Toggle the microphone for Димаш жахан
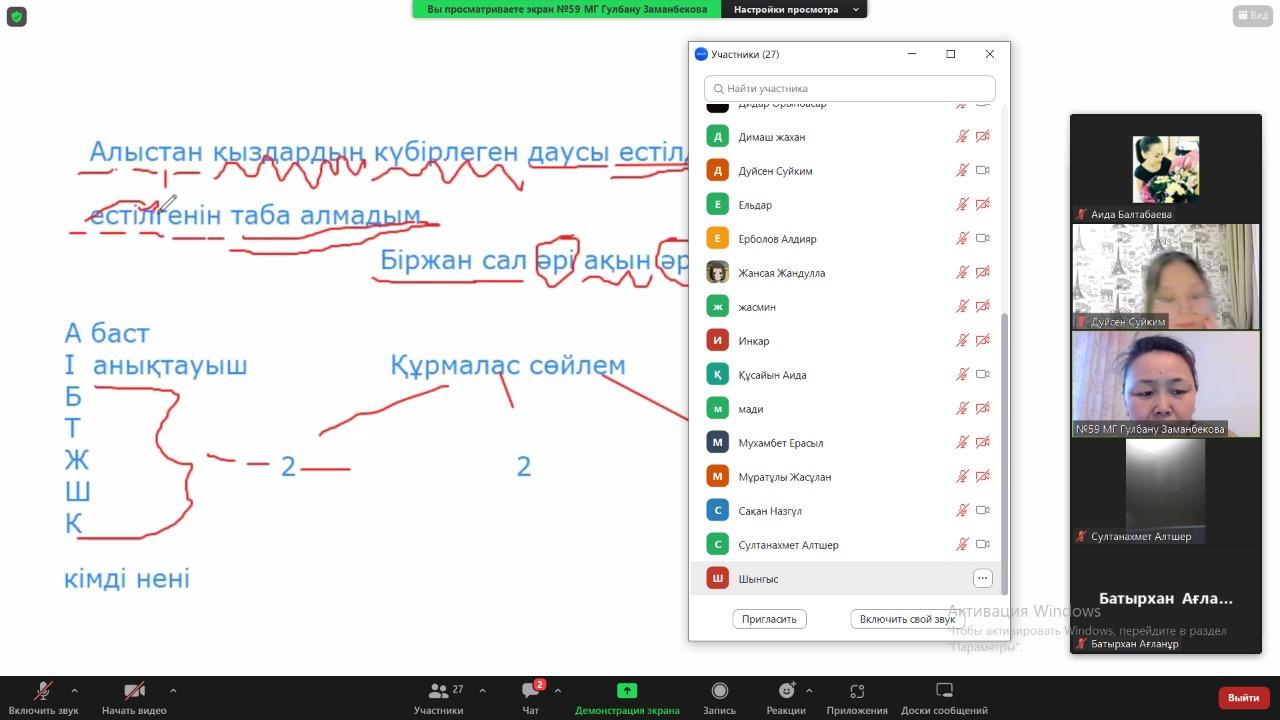This screenshot has width=1280, height=720. tap(961, 136)
